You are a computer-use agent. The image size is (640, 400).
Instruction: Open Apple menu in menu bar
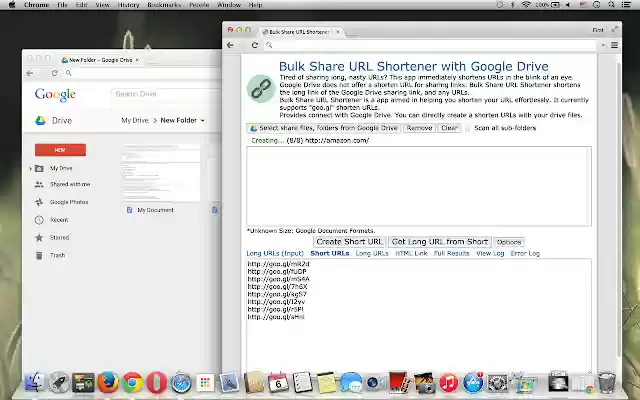[11, 5]
